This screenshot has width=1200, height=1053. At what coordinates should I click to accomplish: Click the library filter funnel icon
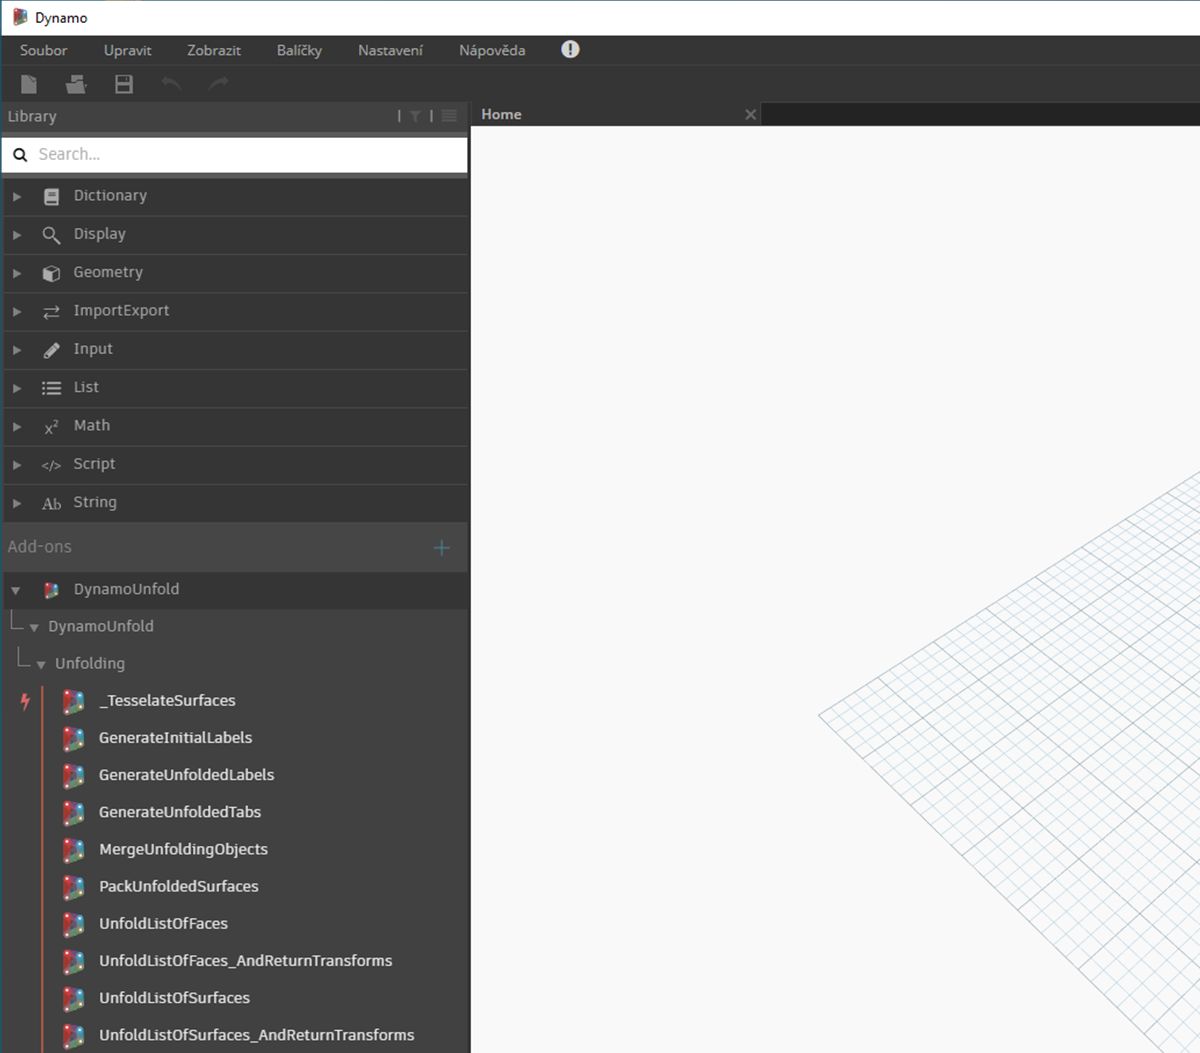415,116
